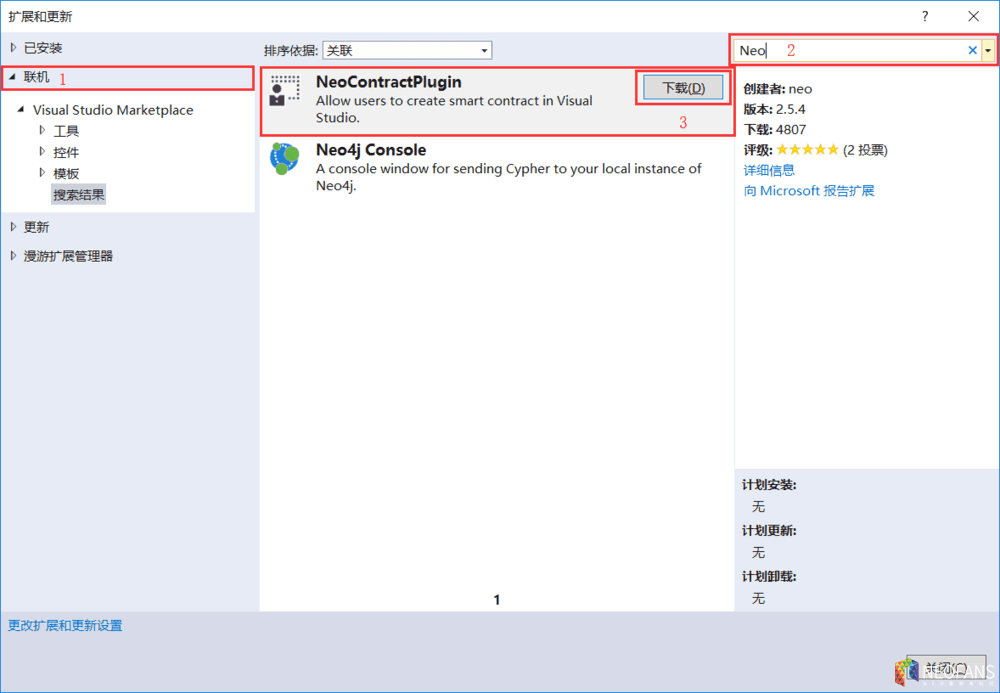
Task: Click the NeoContractPlugin description text
Action: 454,109
